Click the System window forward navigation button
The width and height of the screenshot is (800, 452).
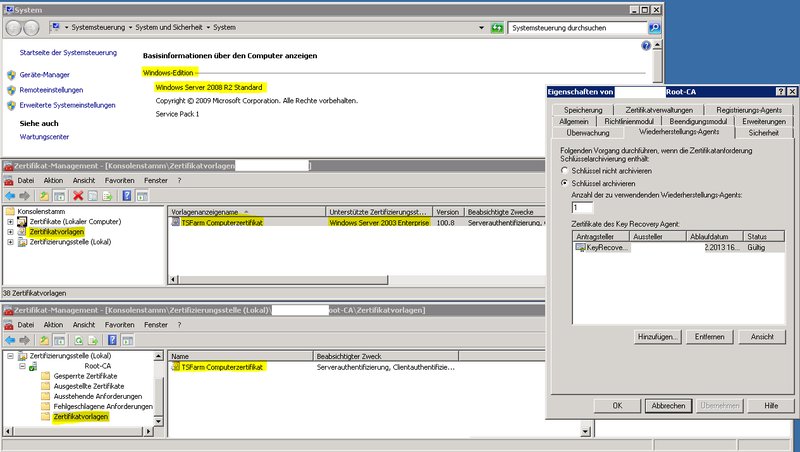(31, 28)
